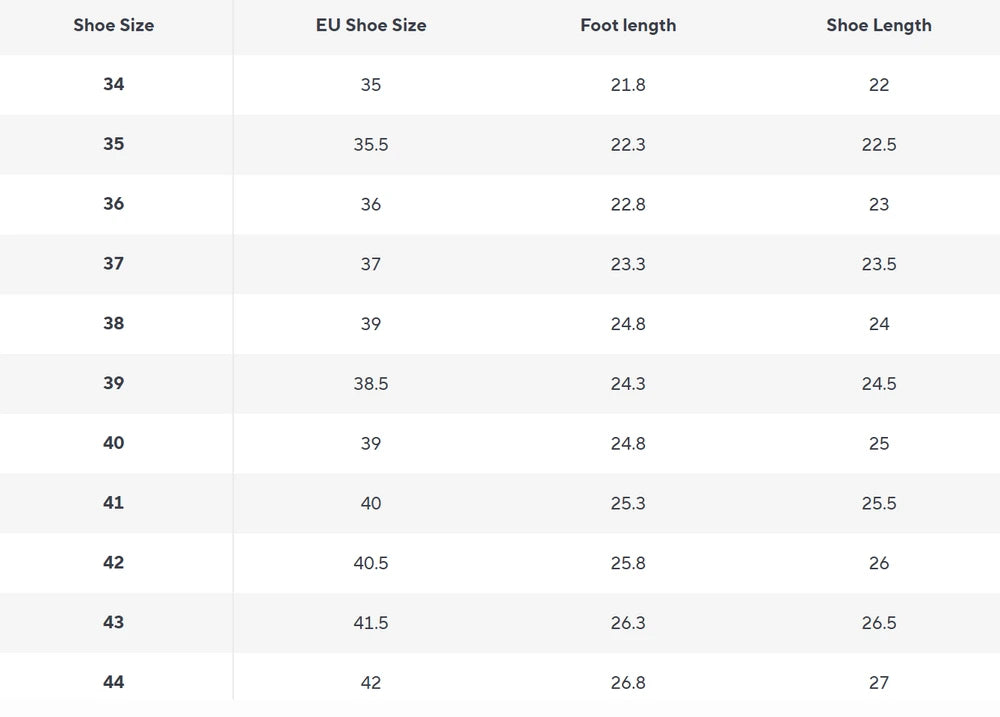Click shoe length 26.5 cell
The image size is (1000, 717).
click(879, 623)
